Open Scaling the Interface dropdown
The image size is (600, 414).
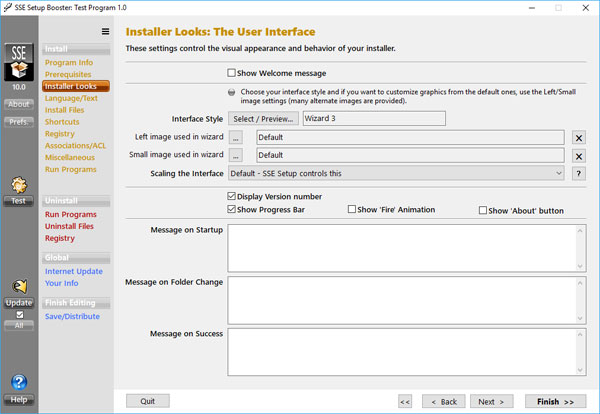(x=396, y=173)
